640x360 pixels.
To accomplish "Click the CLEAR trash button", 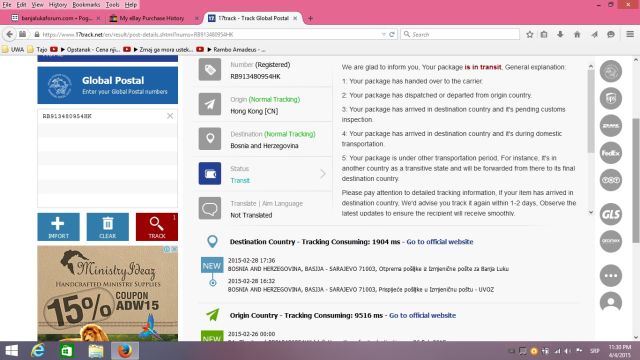I will click(x=107, y=227).
